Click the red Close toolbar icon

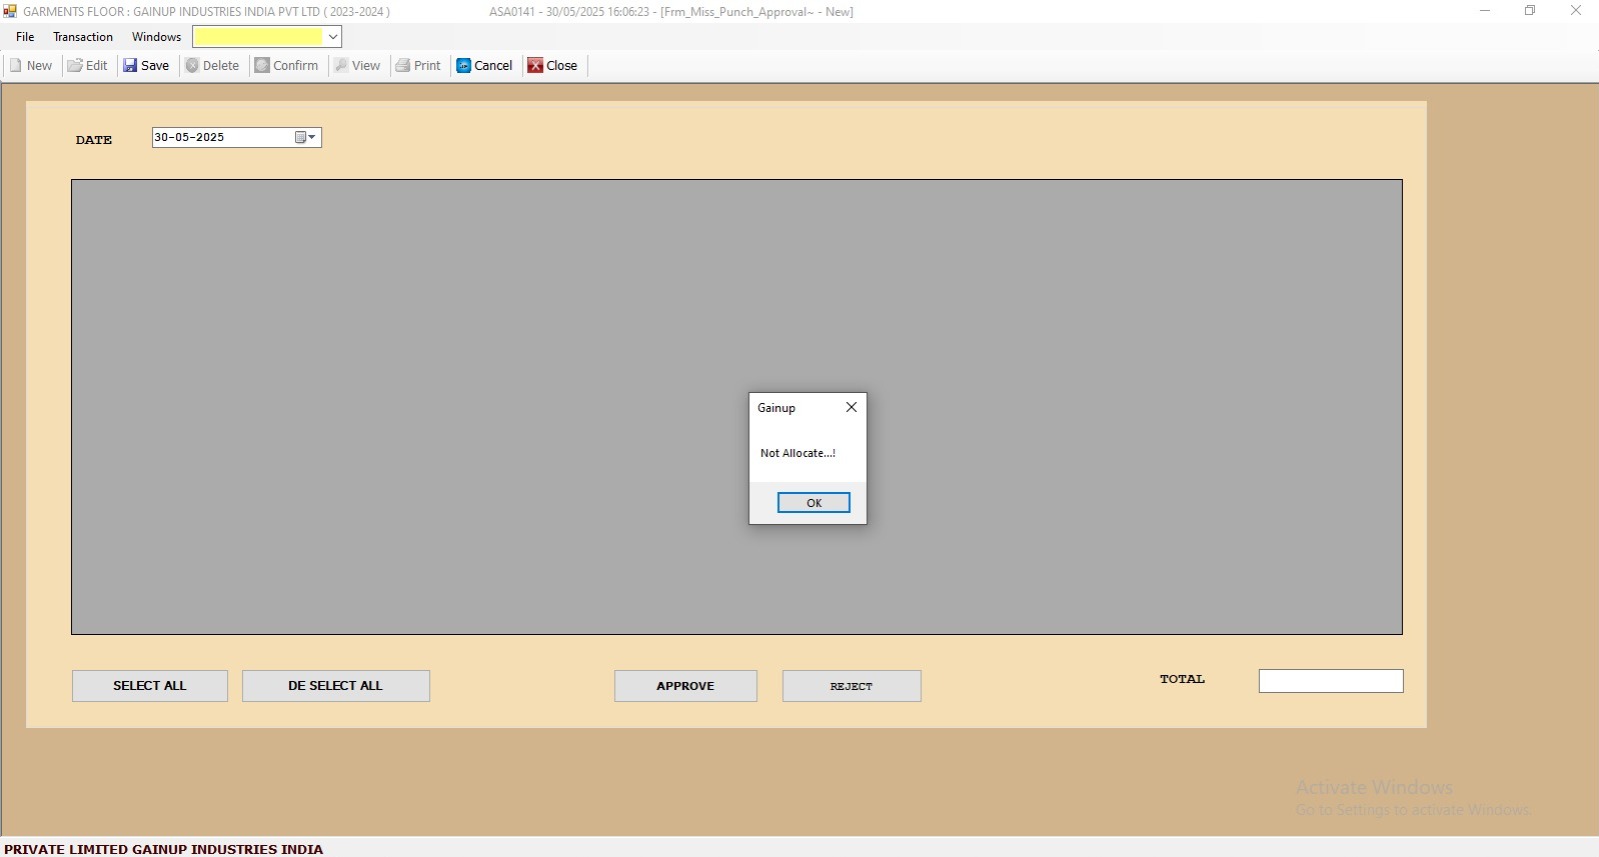click(536, 66)
